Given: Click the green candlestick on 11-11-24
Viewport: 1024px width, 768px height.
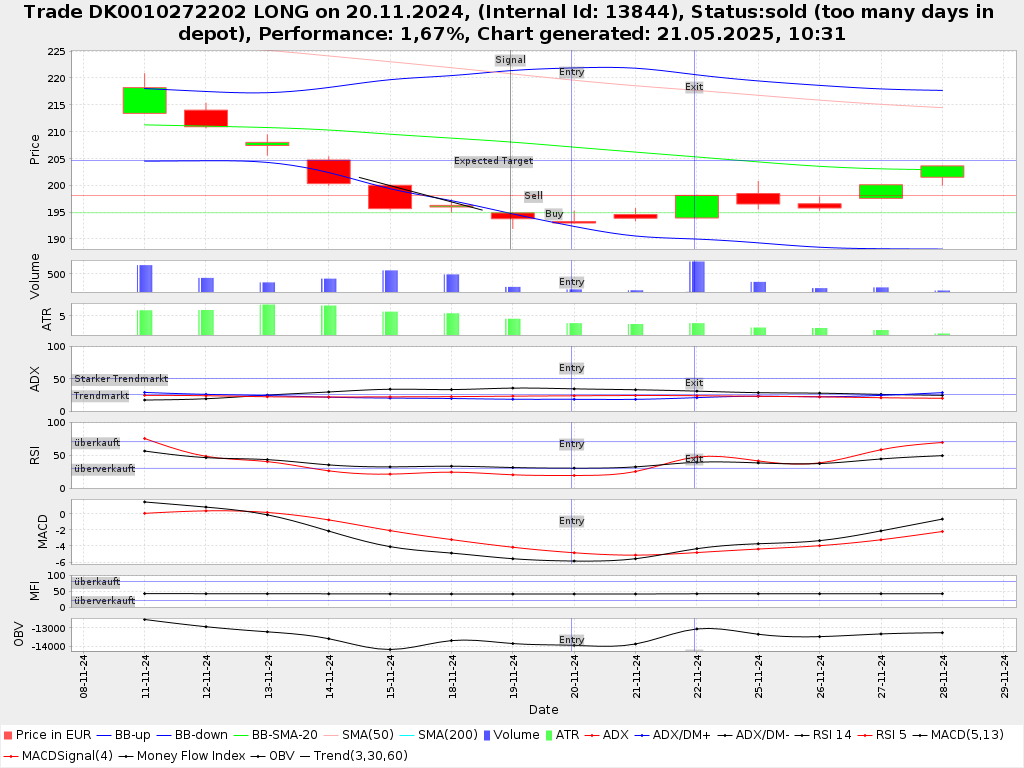Looking at the screenshot, I should [x=144, y=100].
